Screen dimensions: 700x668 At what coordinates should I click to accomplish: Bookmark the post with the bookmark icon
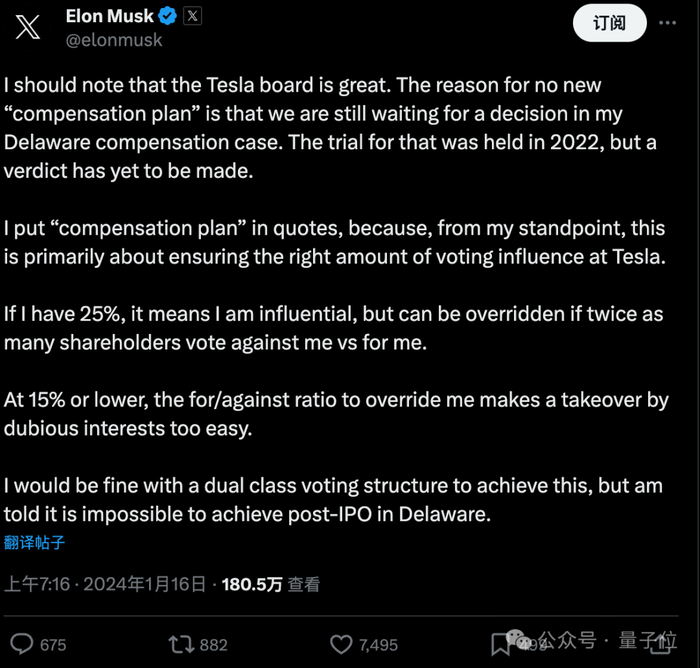[501, 643]
